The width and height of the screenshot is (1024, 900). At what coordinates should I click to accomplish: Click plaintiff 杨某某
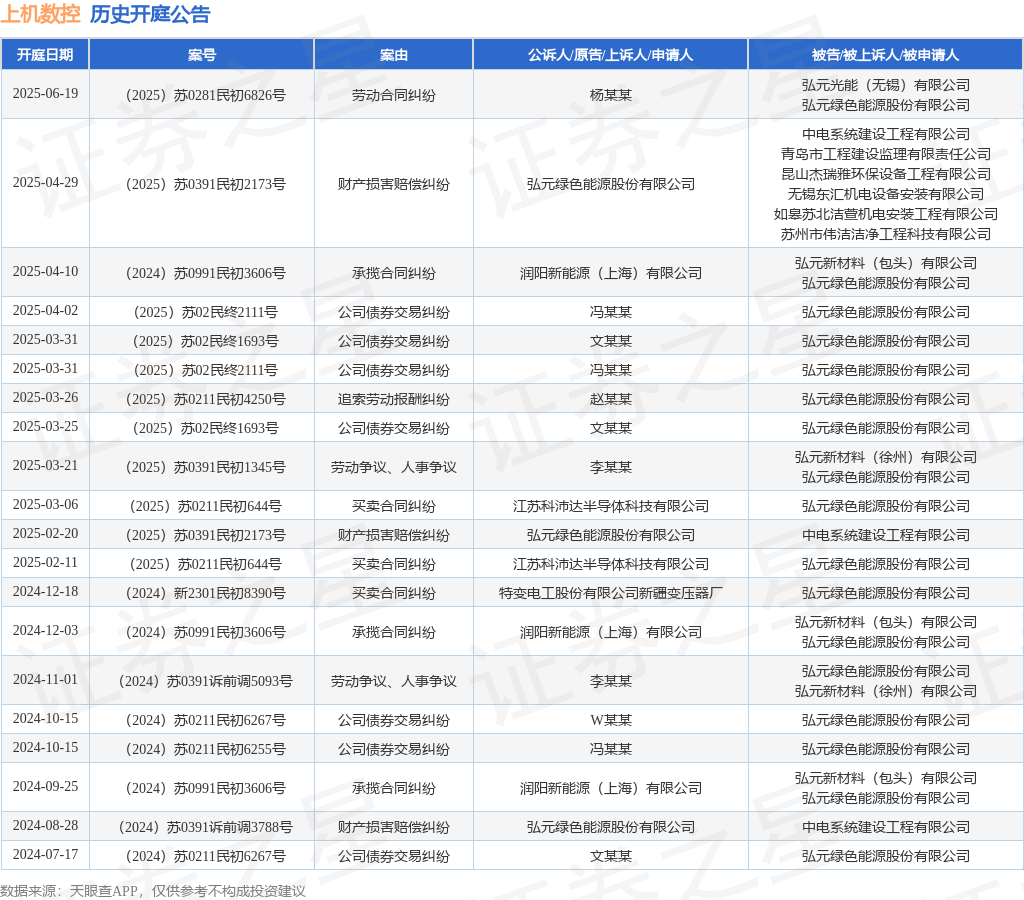611,95
